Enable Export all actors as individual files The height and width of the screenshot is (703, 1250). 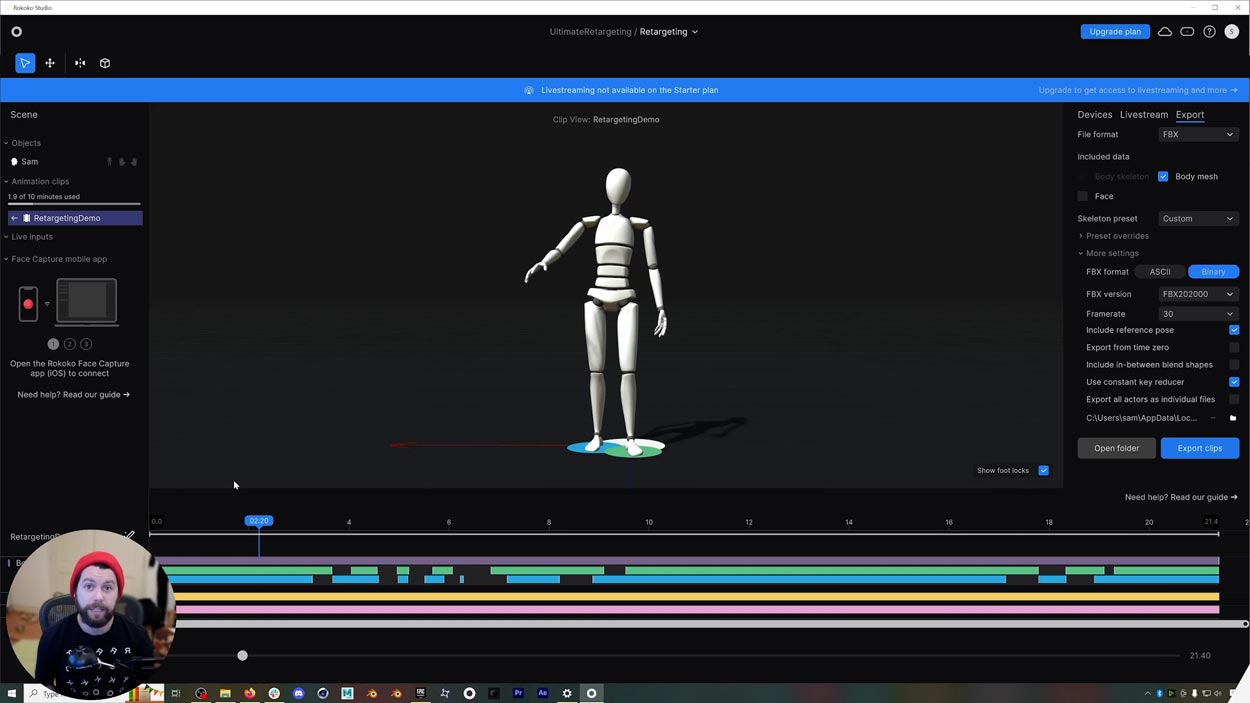coord(1234,399)
